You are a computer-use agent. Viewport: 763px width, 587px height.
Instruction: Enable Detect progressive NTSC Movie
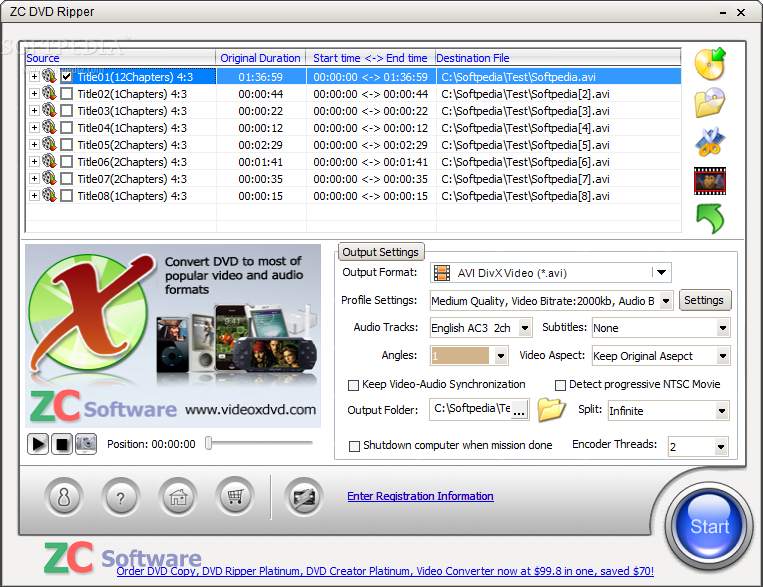coord(561,385)
